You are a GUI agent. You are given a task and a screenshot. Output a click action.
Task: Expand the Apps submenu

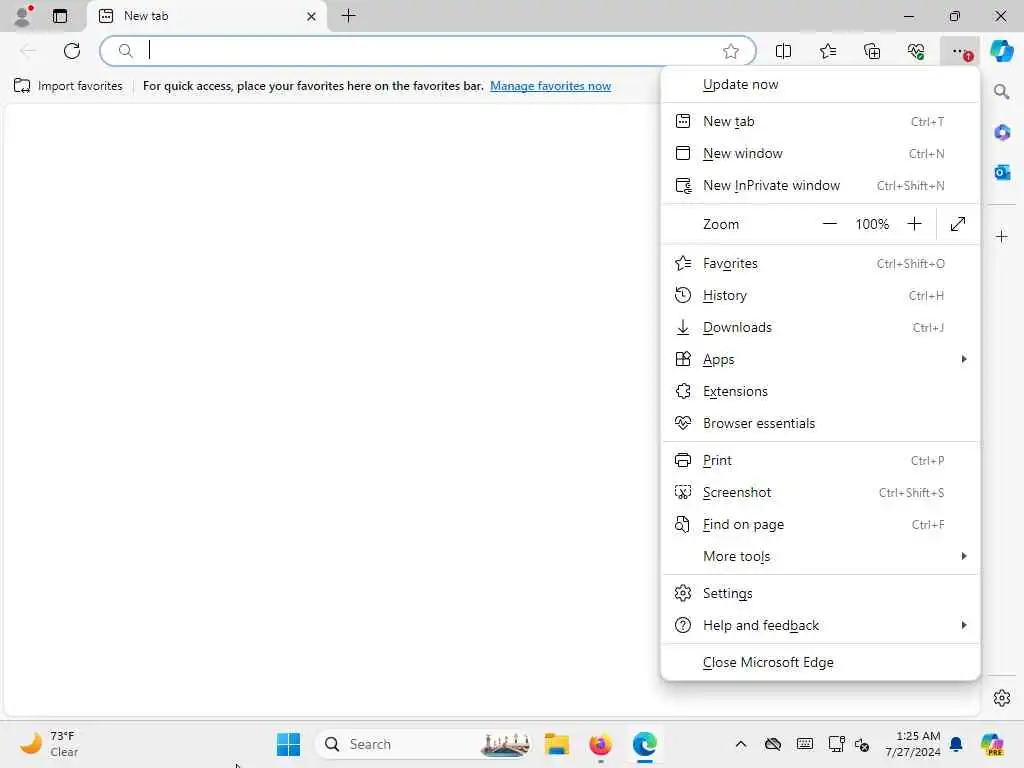[x=820, y=360]
